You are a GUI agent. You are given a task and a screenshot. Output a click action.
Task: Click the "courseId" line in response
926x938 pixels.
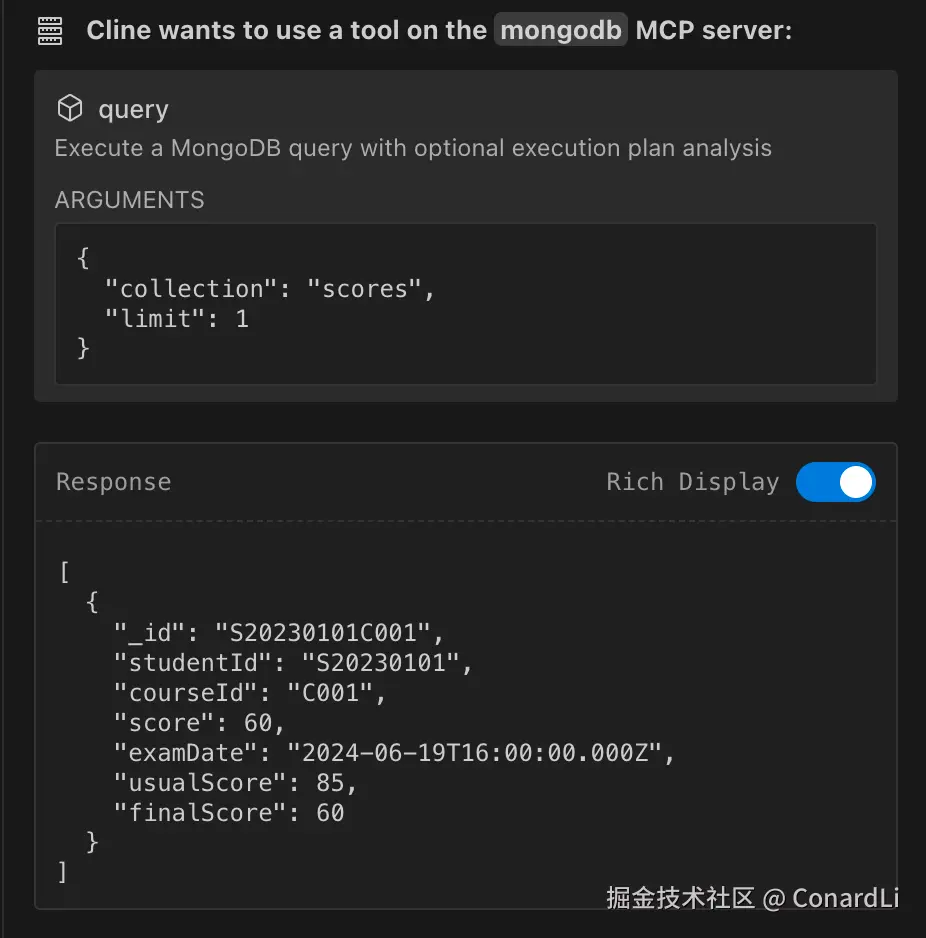(x=249, y=692)
